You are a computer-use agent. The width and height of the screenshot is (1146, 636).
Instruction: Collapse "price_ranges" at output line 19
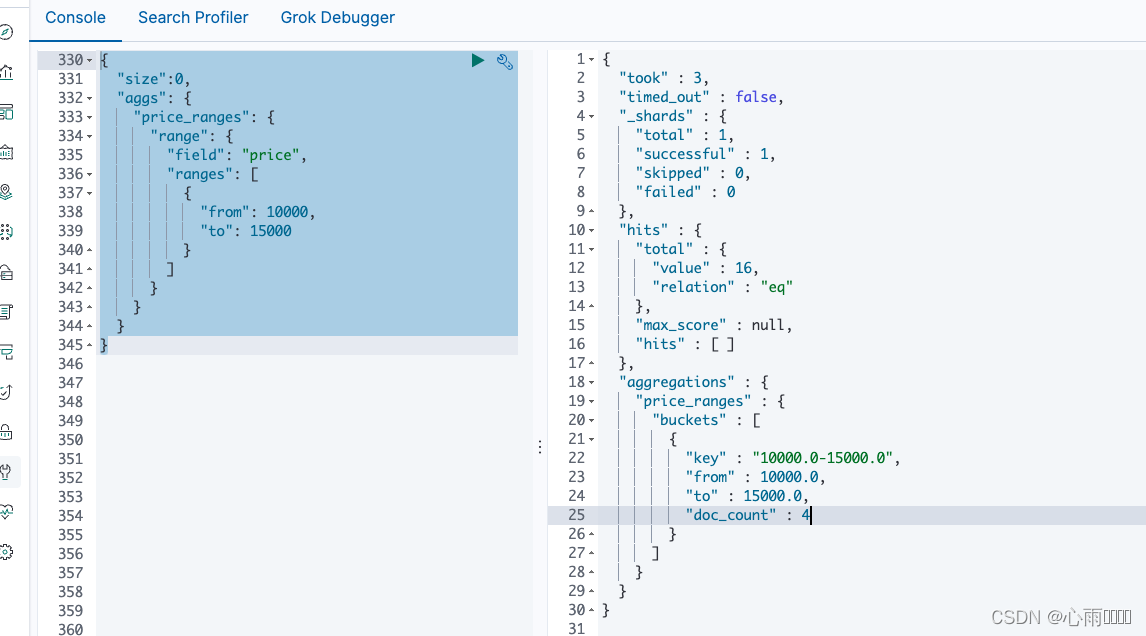tap(591, 401)
